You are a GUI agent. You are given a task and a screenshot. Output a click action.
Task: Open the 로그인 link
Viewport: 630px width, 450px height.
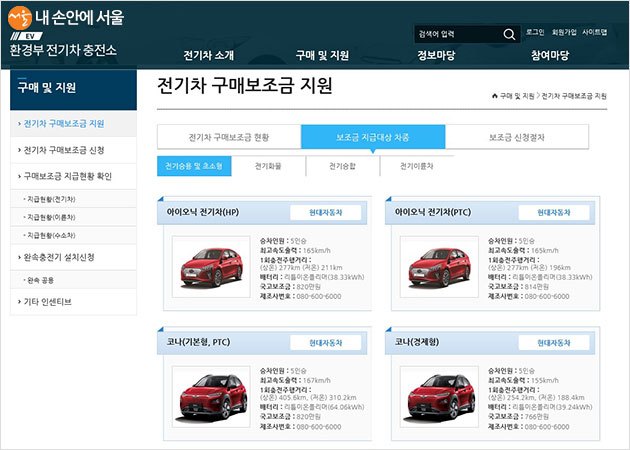click(x=535, y=32)
